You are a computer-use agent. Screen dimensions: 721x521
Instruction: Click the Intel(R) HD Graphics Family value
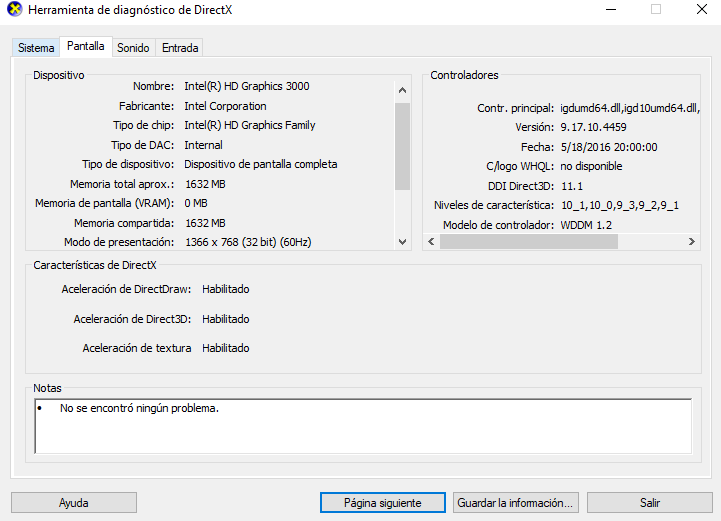pos(250,126)
